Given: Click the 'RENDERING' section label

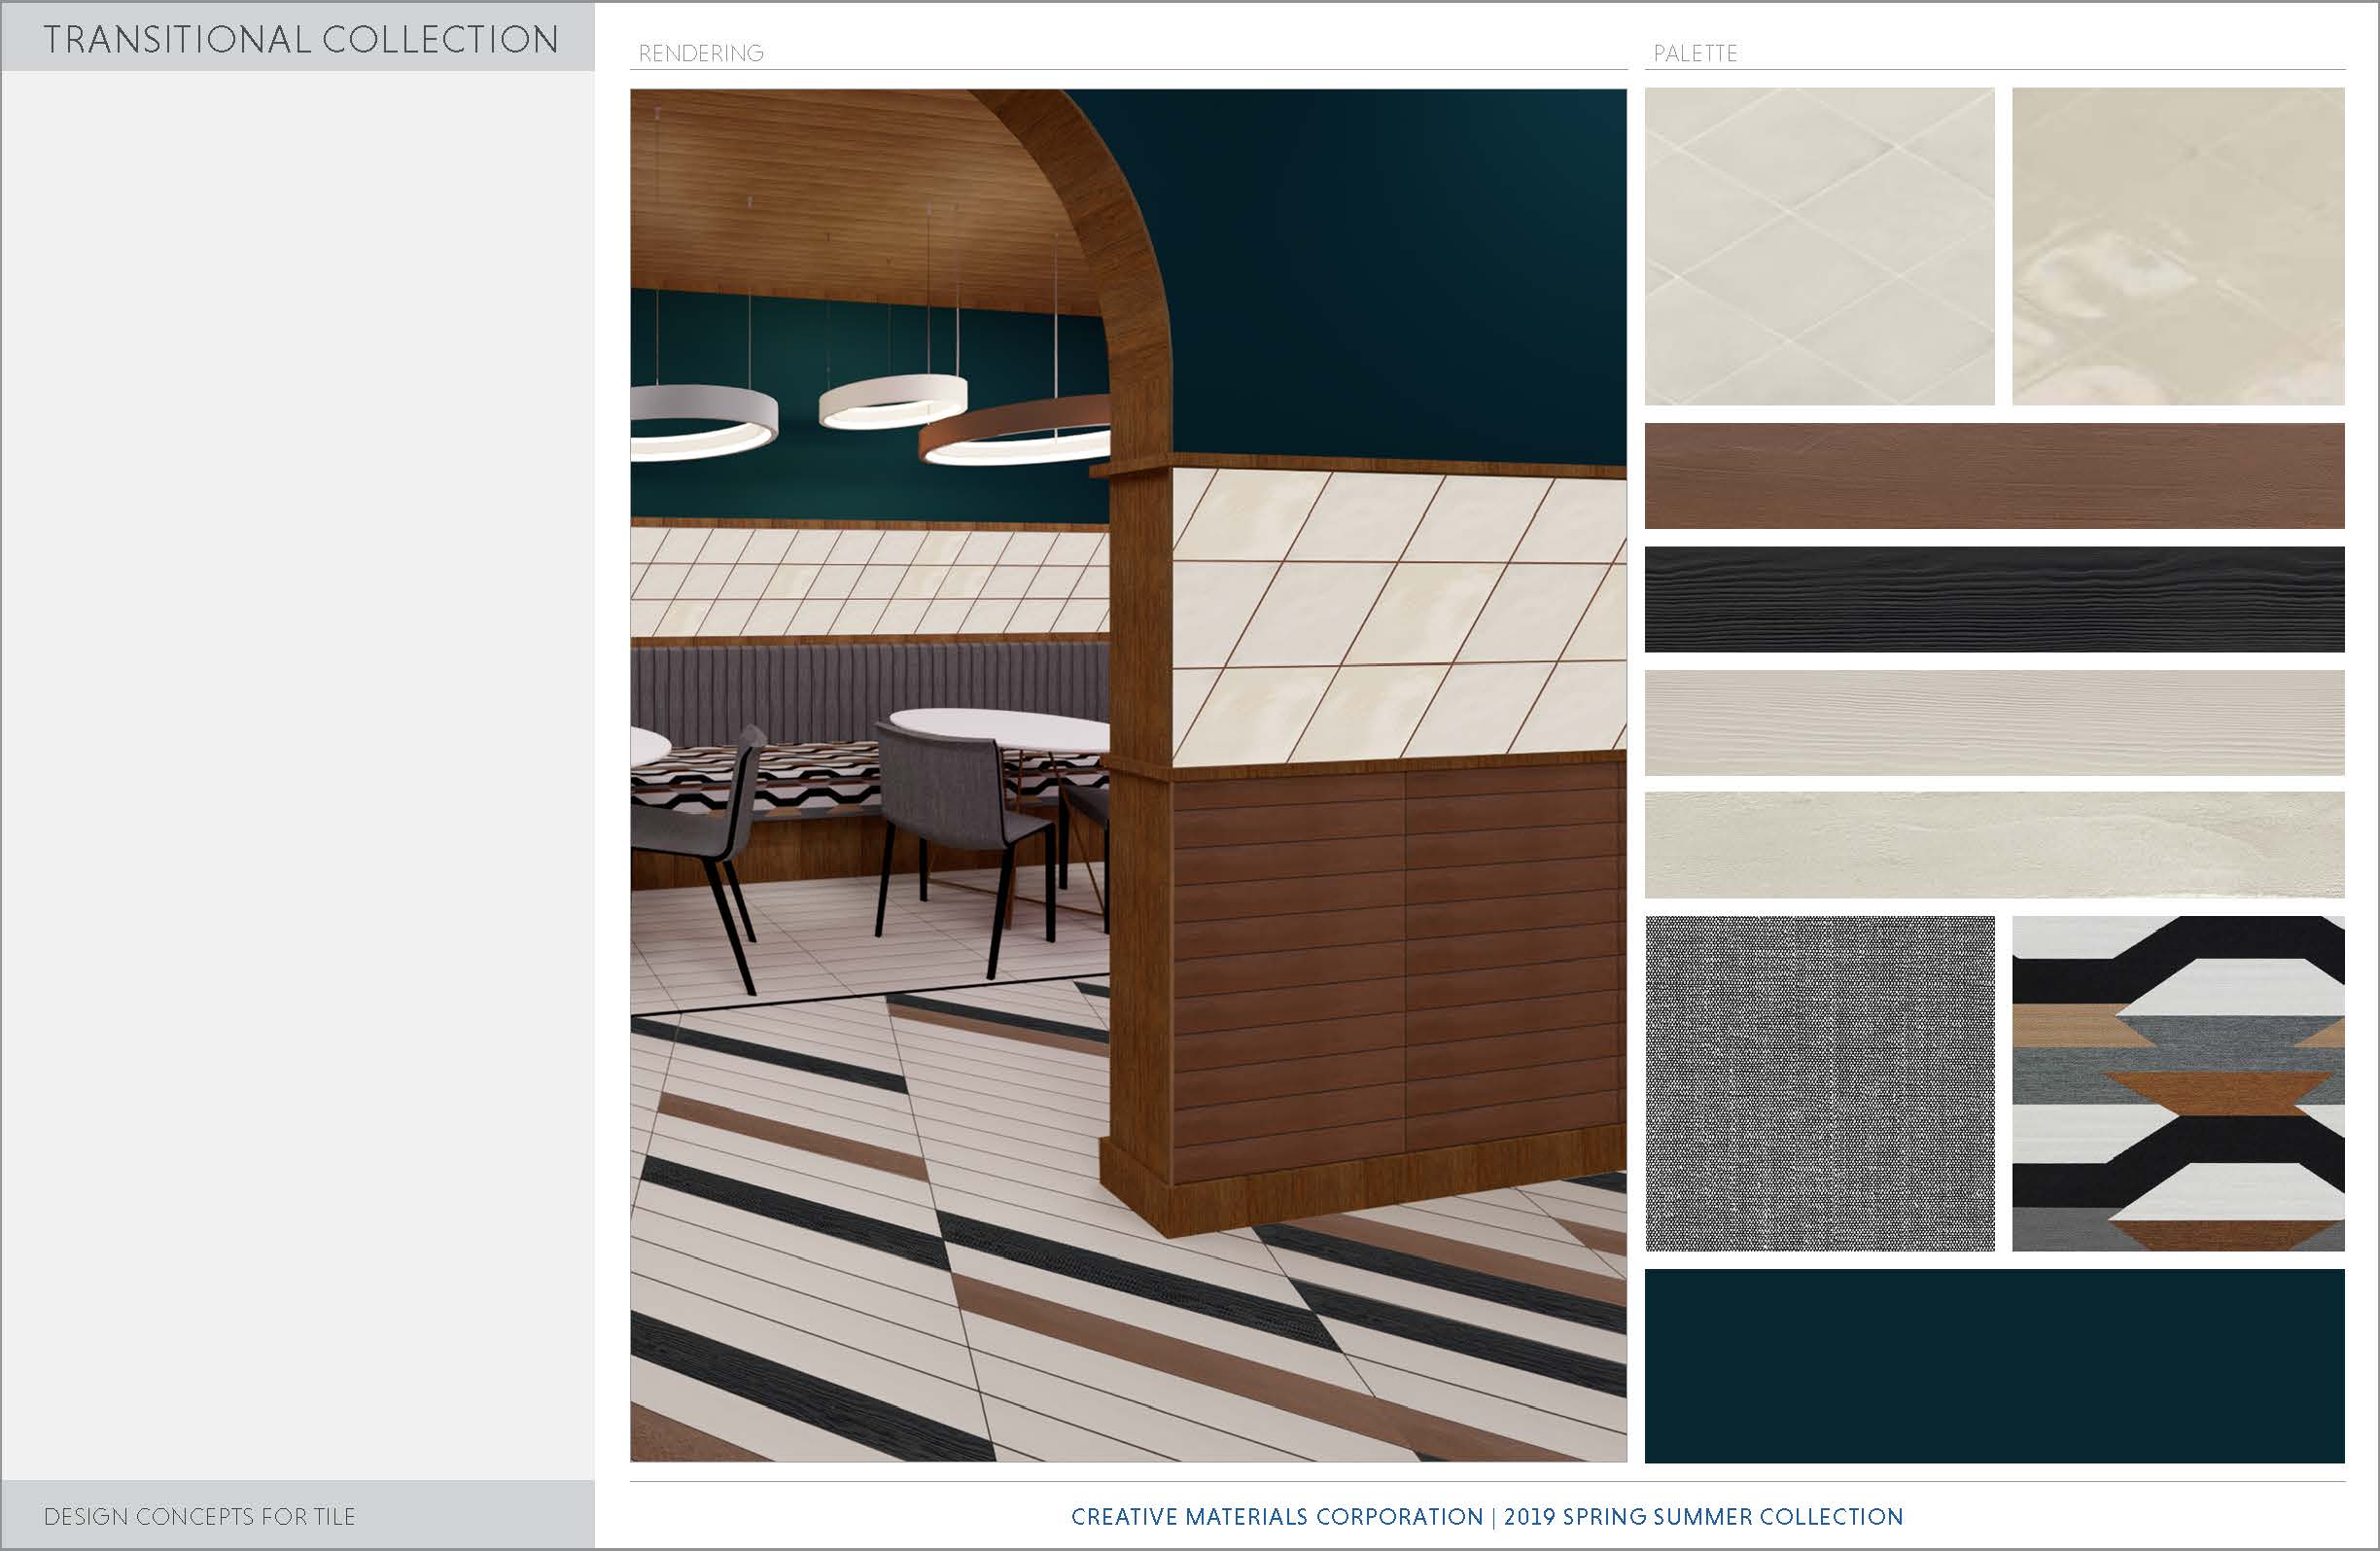Looking at the screenshot, I should coord(701,53).
